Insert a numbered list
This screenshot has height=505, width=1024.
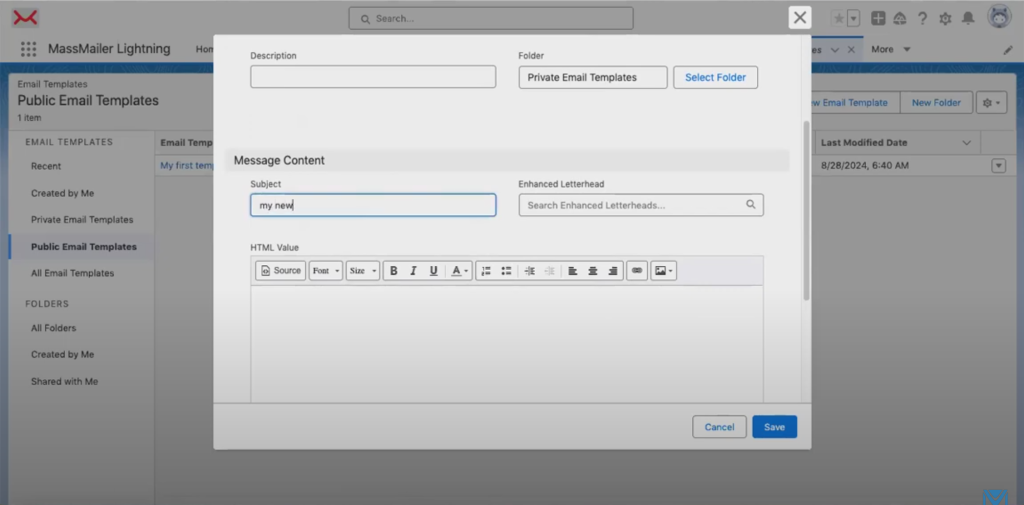click(x=486, y=270)
